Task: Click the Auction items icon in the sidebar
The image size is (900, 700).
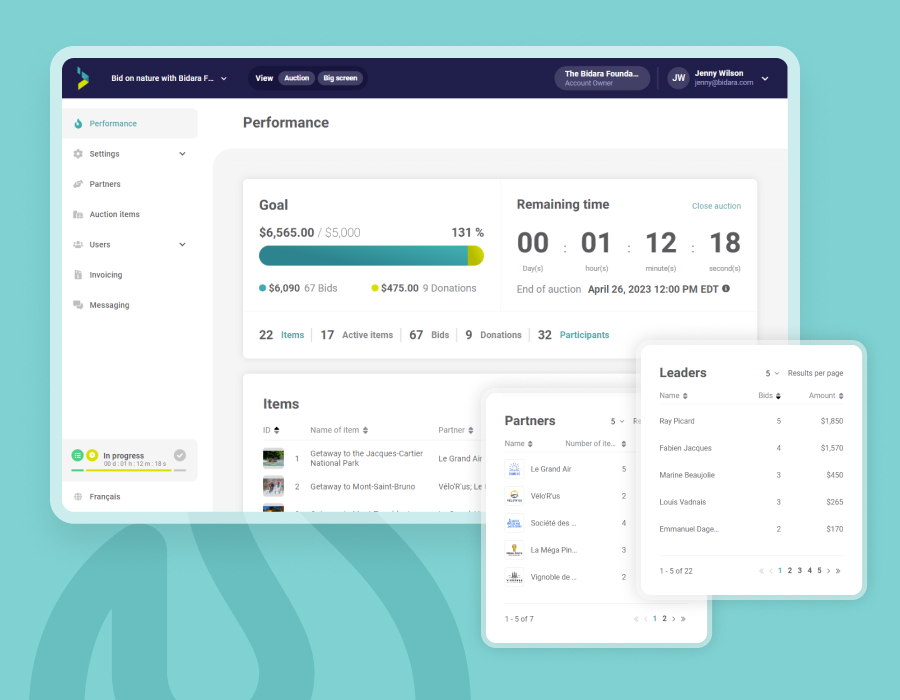Action: [x=76, y=214]
